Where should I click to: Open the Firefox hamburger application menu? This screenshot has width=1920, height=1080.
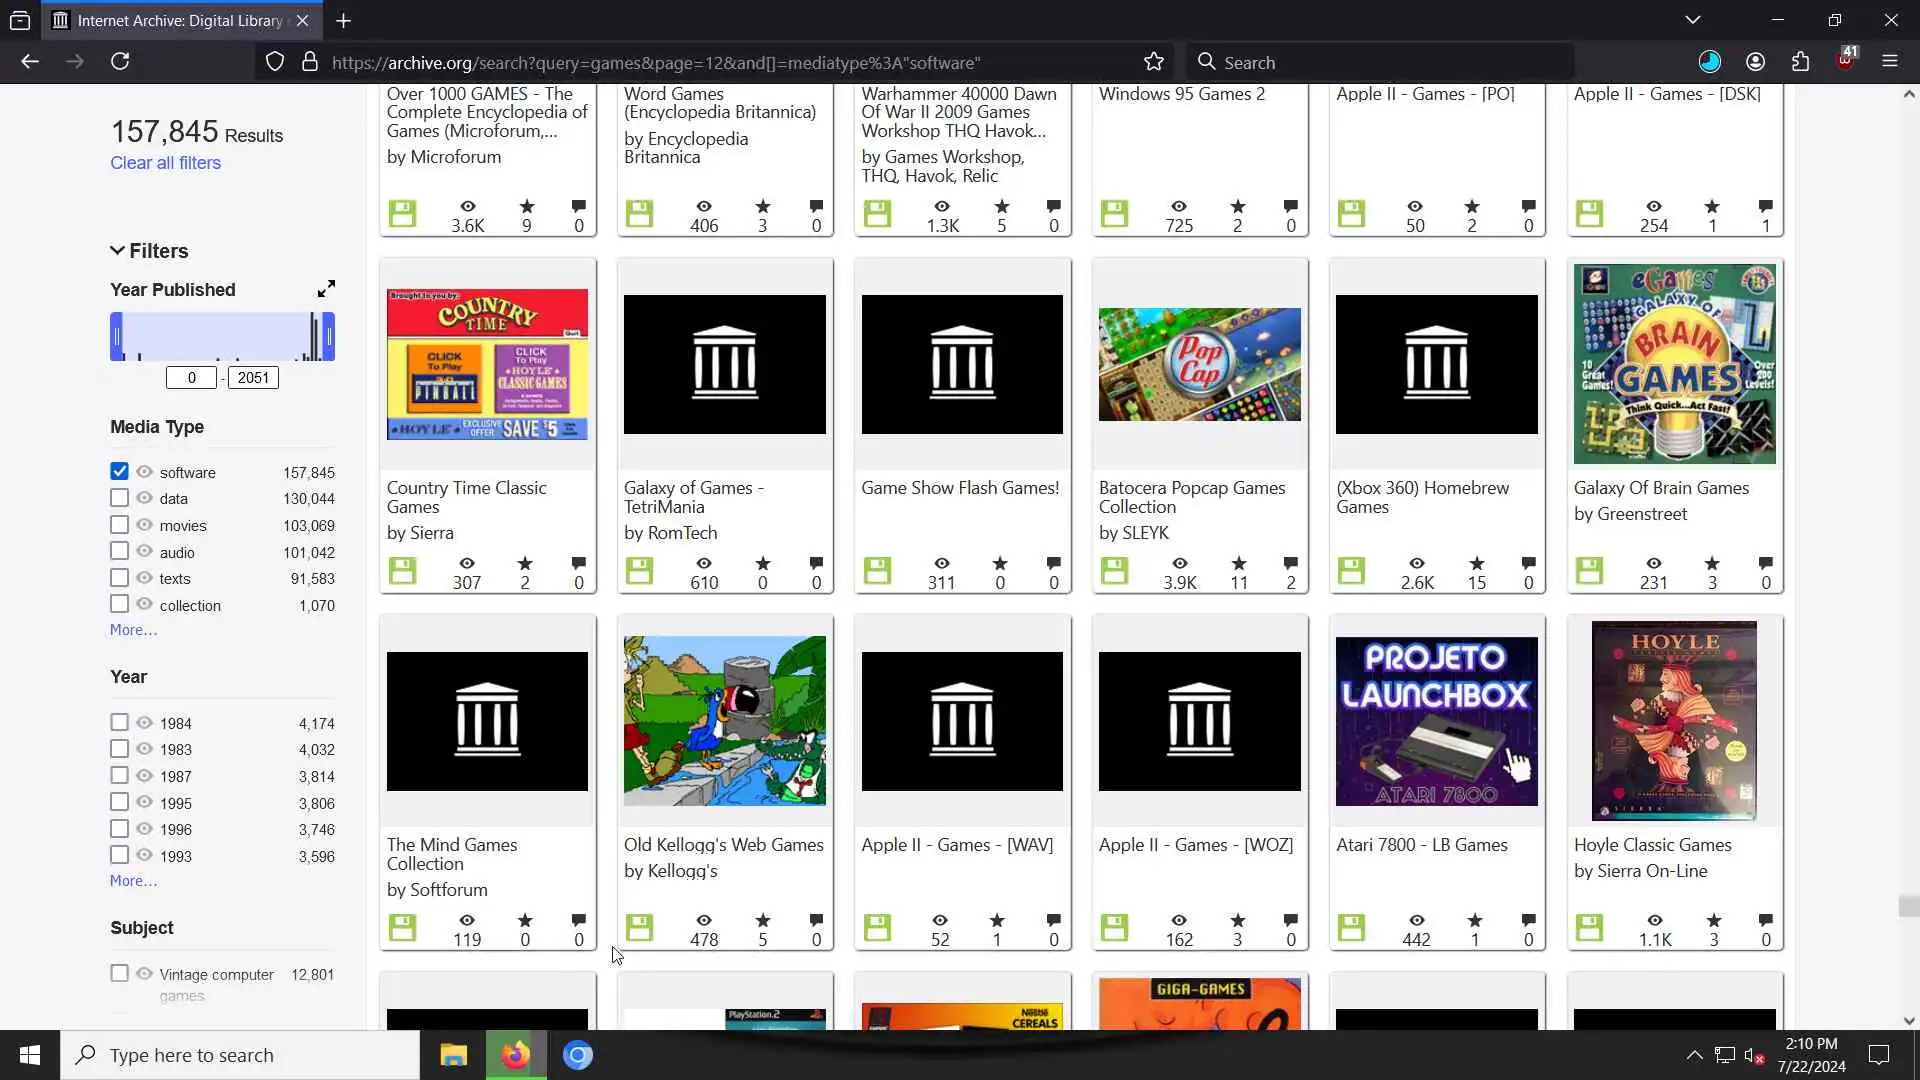1889,62
